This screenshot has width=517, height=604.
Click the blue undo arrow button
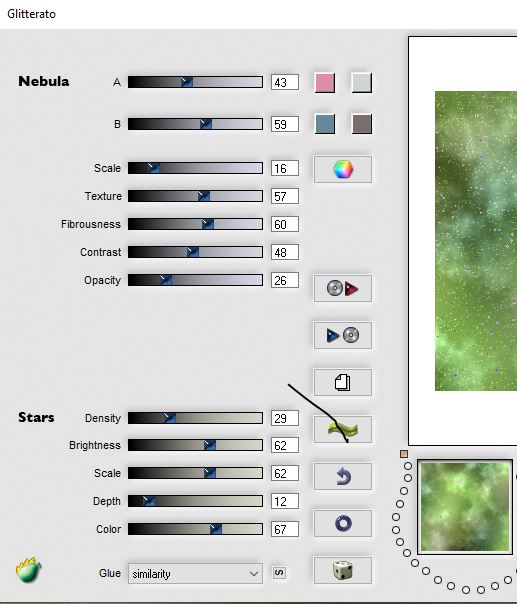tap(342, 476)
